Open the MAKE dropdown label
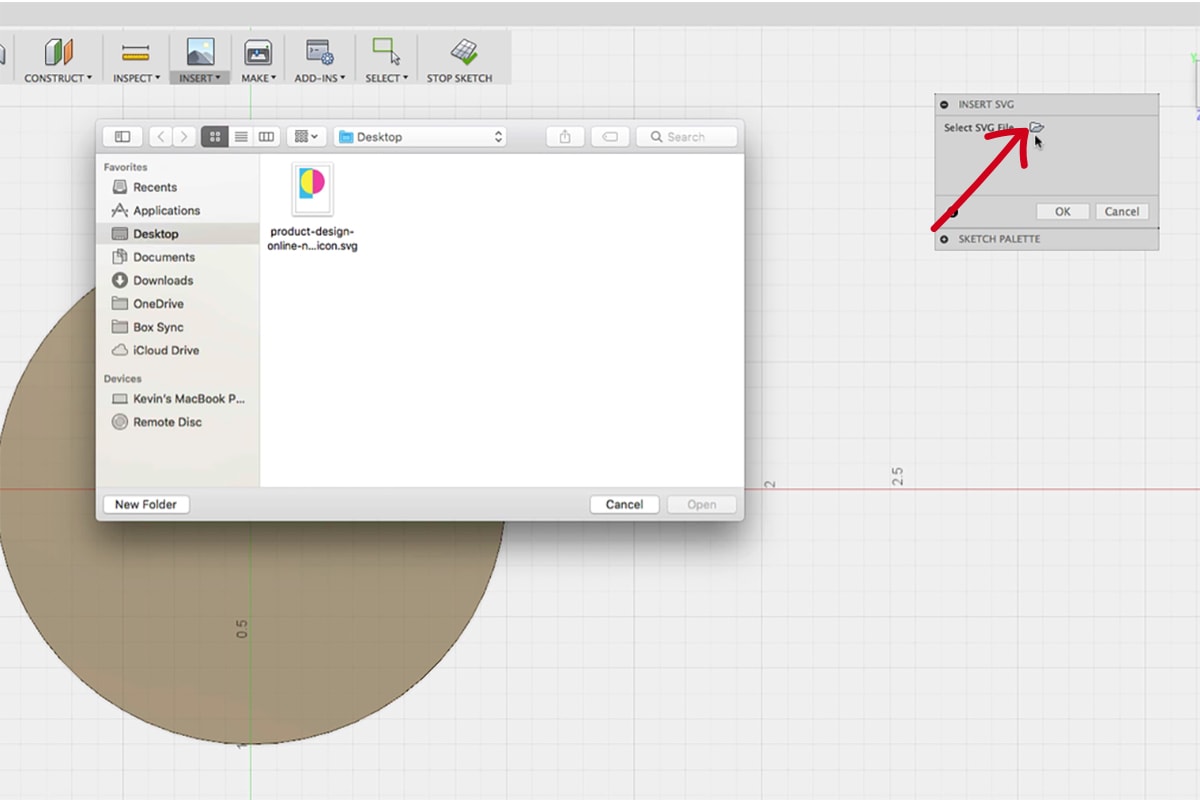The height and width of the screenshot is (800, 1200). pos(258,78)
